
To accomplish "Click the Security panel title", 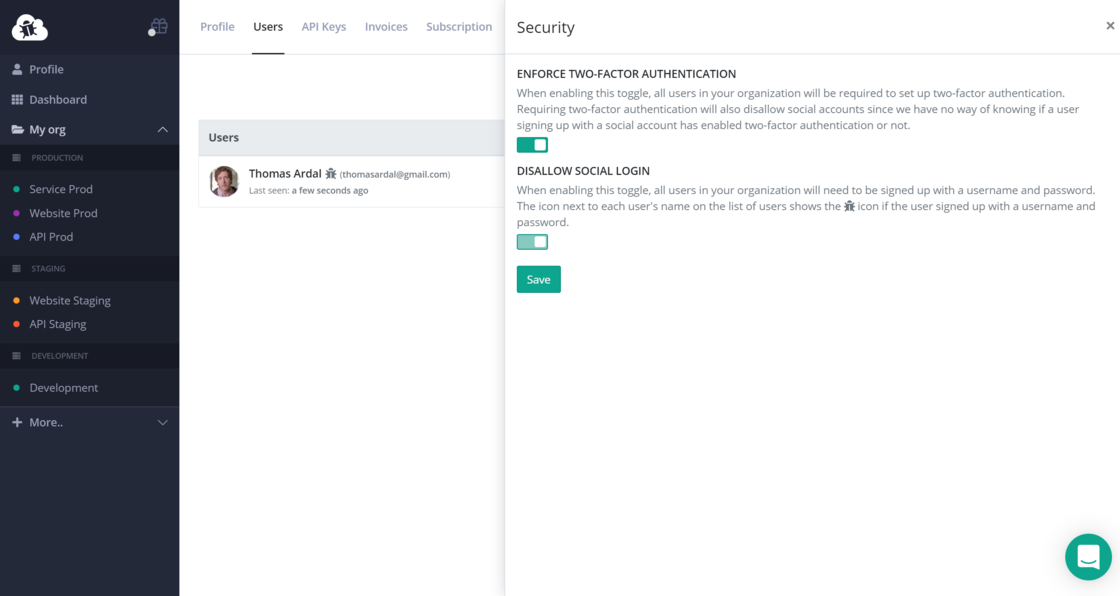I will (x=546, y=27).
